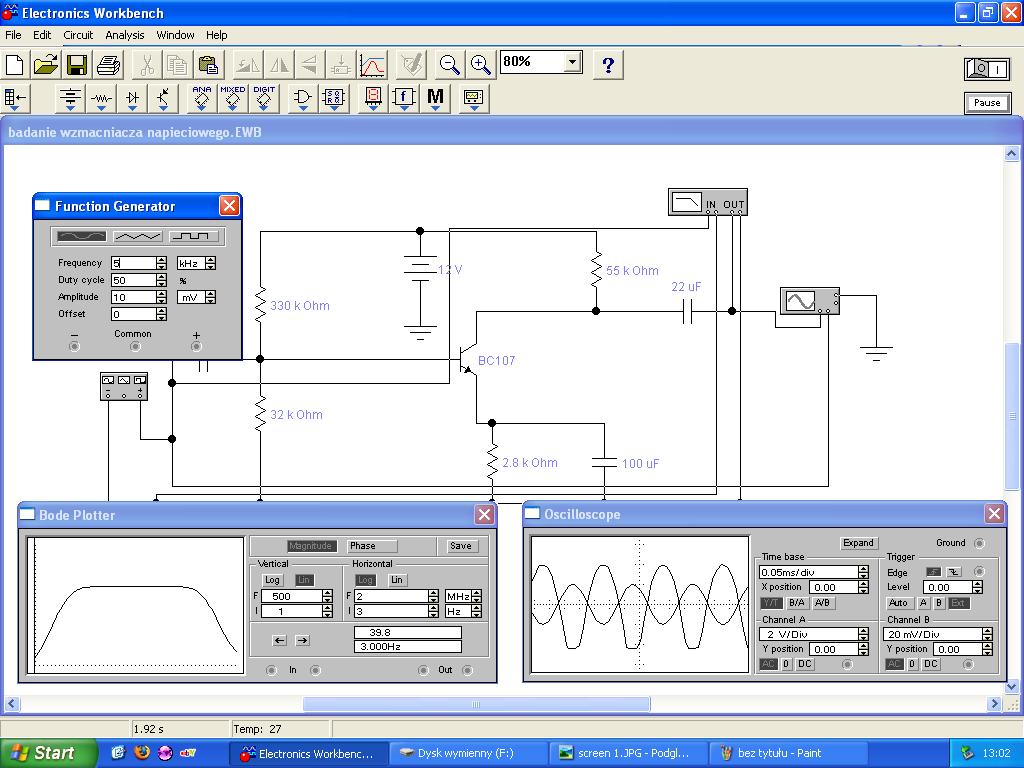
Task: Switch Bode Plotter vertical axis to Log
Action: pos(272,580)
